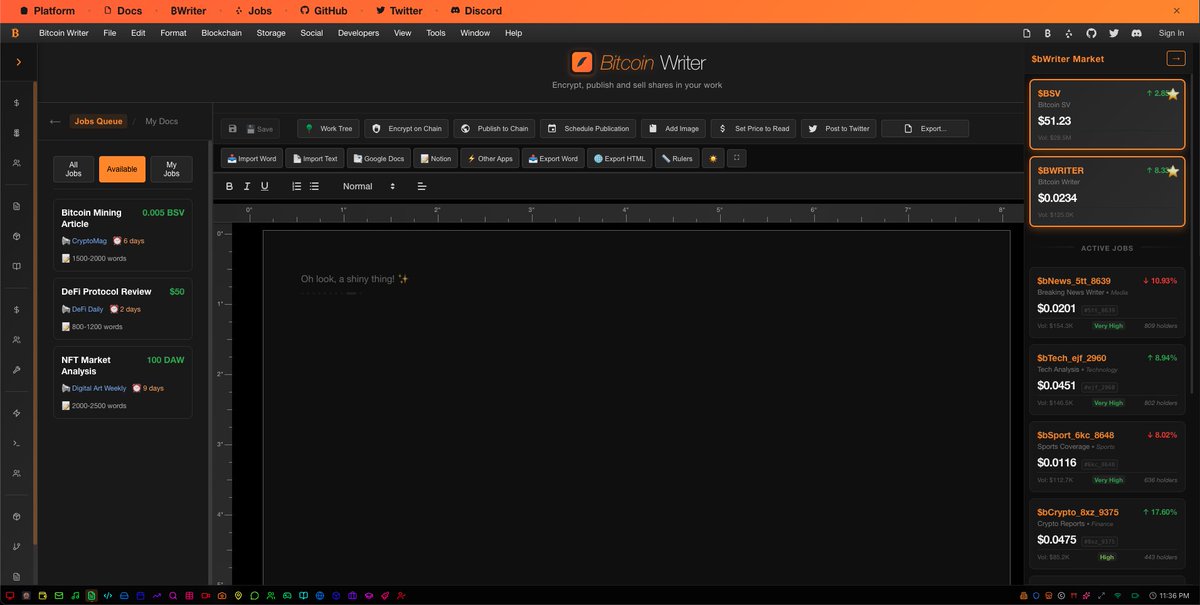This screenshot has width=1200, height=605.
Task: Open the $bNews_5tt_8639 market card
Action: coord(1107,302)
